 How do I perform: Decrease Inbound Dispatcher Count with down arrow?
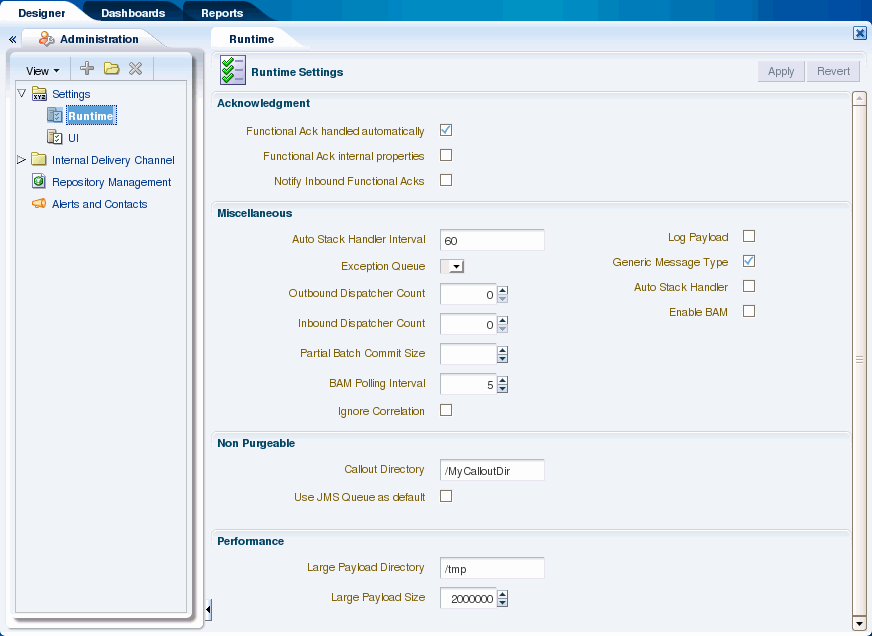[503, 329]
